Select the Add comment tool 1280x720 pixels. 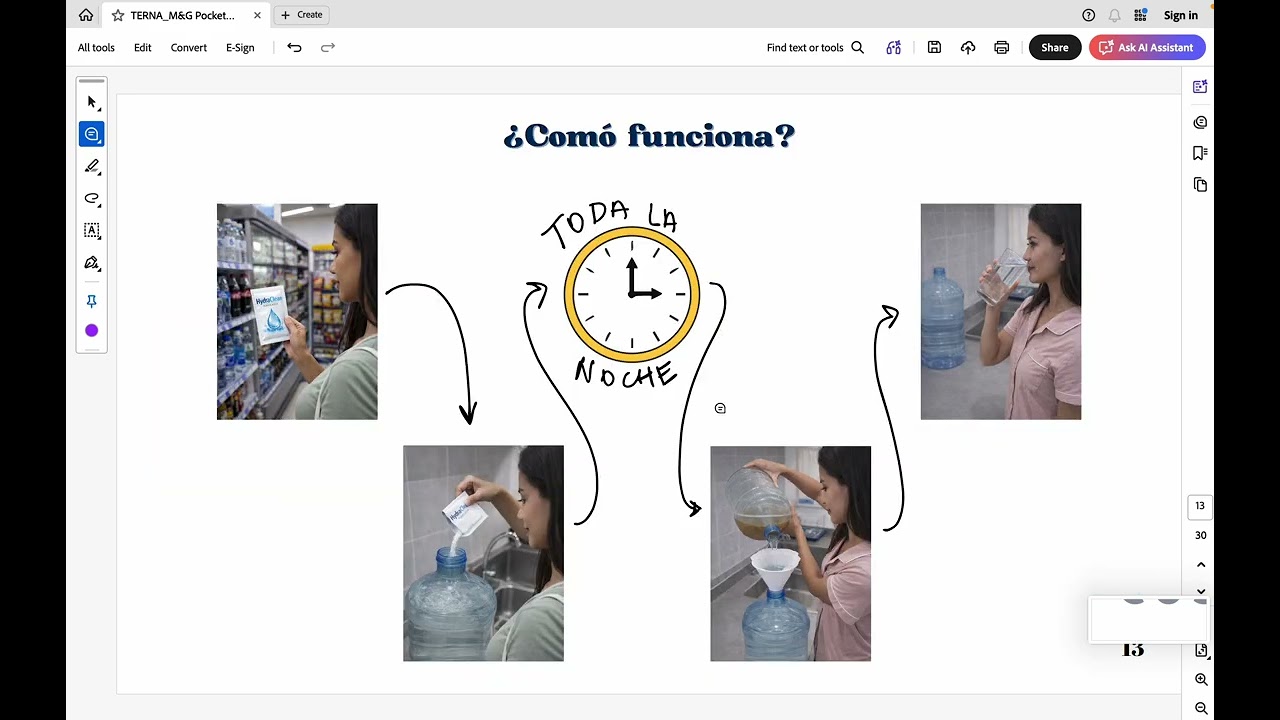[x=92, y=134]
